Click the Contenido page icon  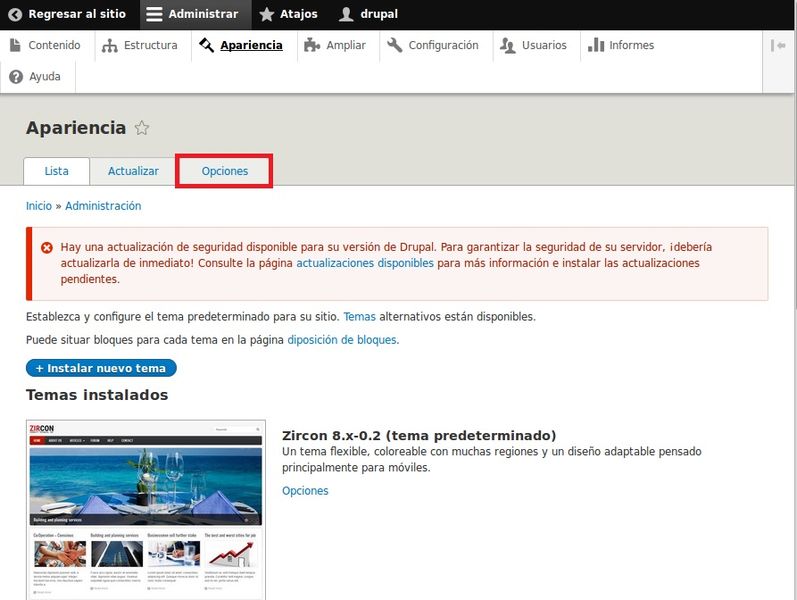tap(16, 45)
